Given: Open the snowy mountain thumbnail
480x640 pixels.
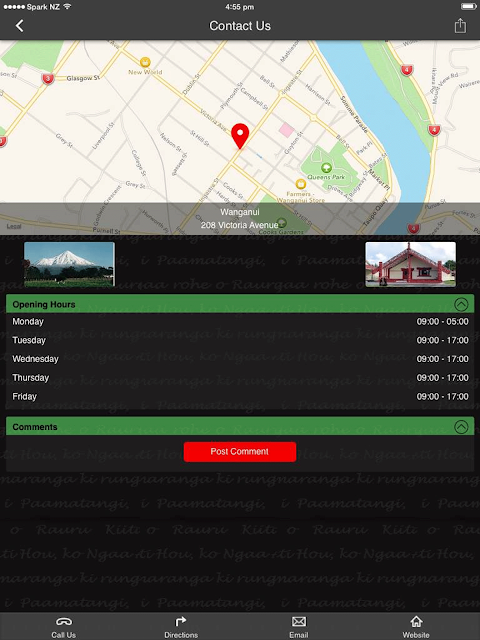Looking at the screenshot, I should click(69, 264).
